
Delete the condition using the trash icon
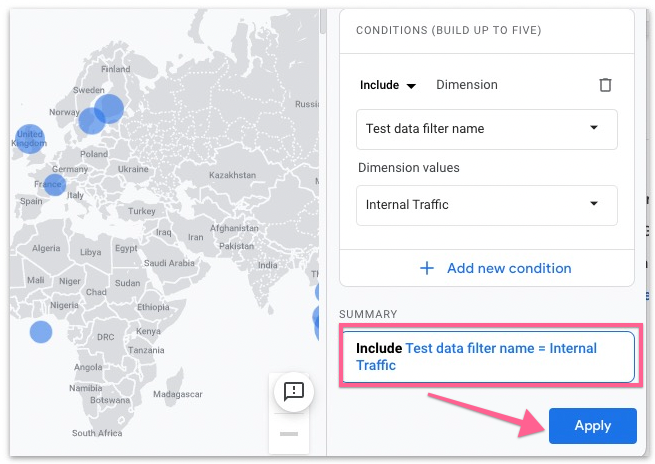tap(605, 85)
